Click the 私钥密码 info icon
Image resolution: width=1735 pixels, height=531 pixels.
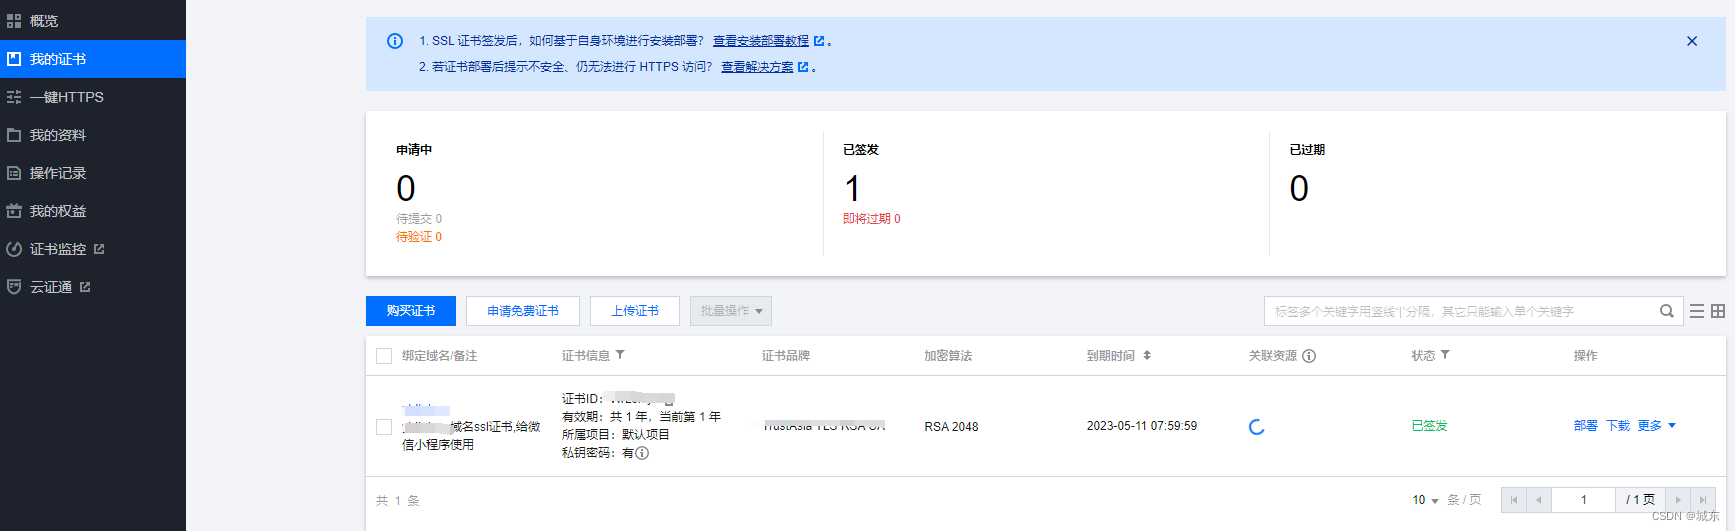click(x=642, y=453)
